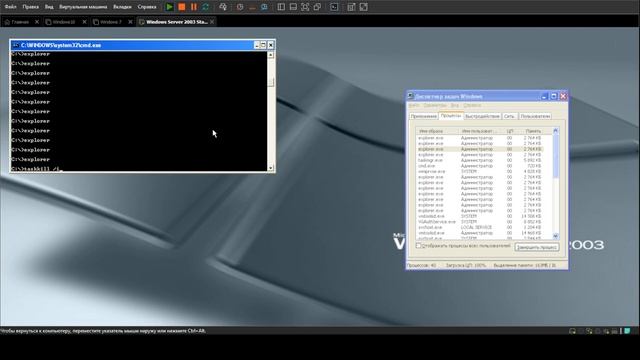This screenshot has width=640, height=360.
Task: Click the green Power On play icon
Action: pyautogui.click(x=169, y=7)
